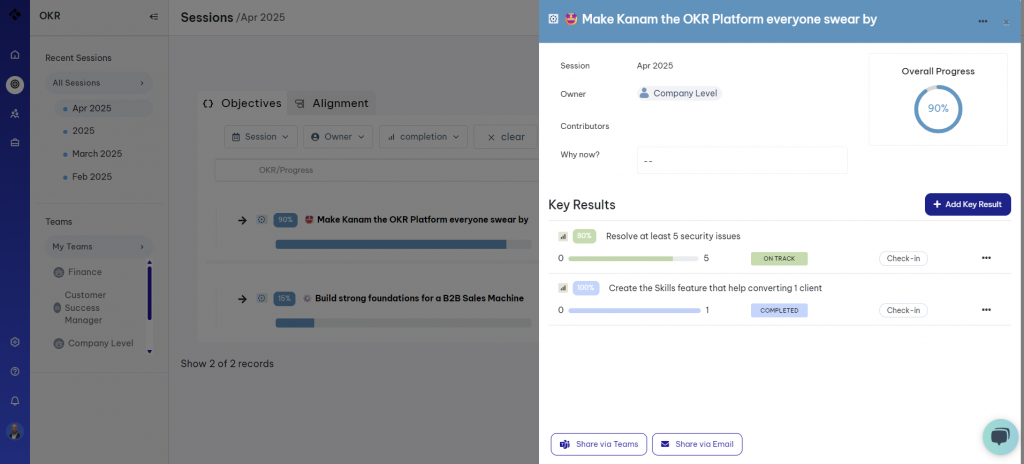
Task: Open settings gear icon in left rail
Action: [x=14, y=342]
